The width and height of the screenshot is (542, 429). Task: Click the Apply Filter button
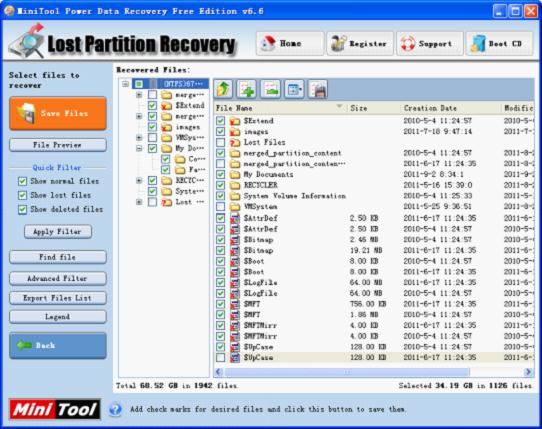coord(58,232)
